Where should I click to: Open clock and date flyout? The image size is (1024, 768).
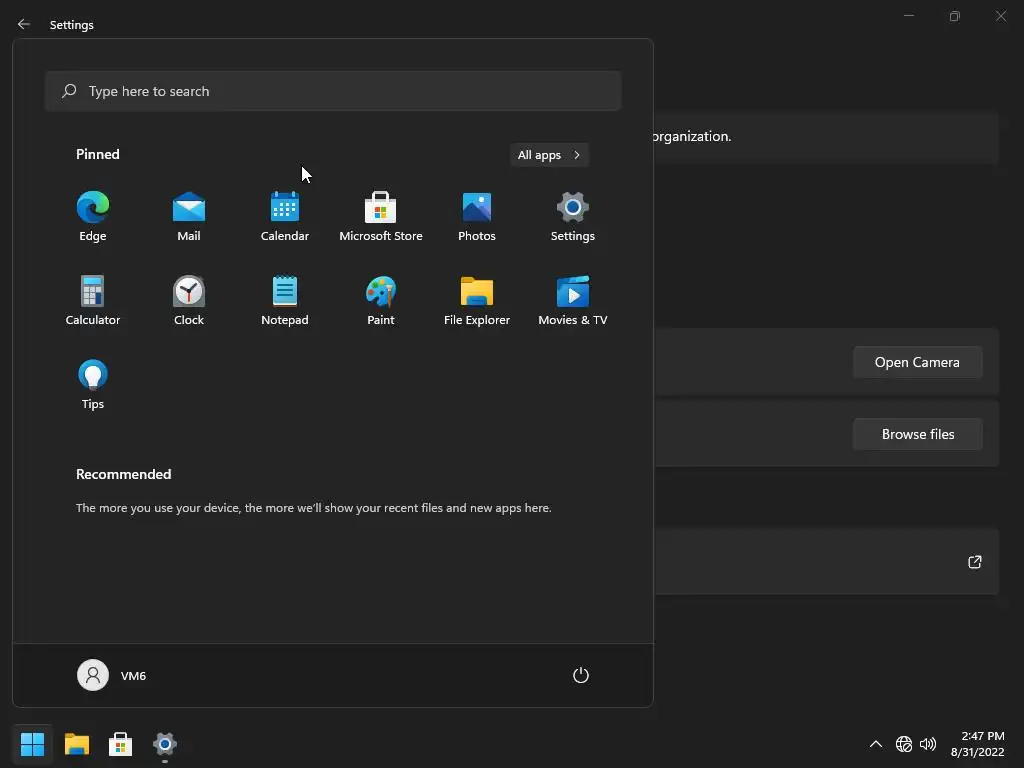tap(978, 744)
